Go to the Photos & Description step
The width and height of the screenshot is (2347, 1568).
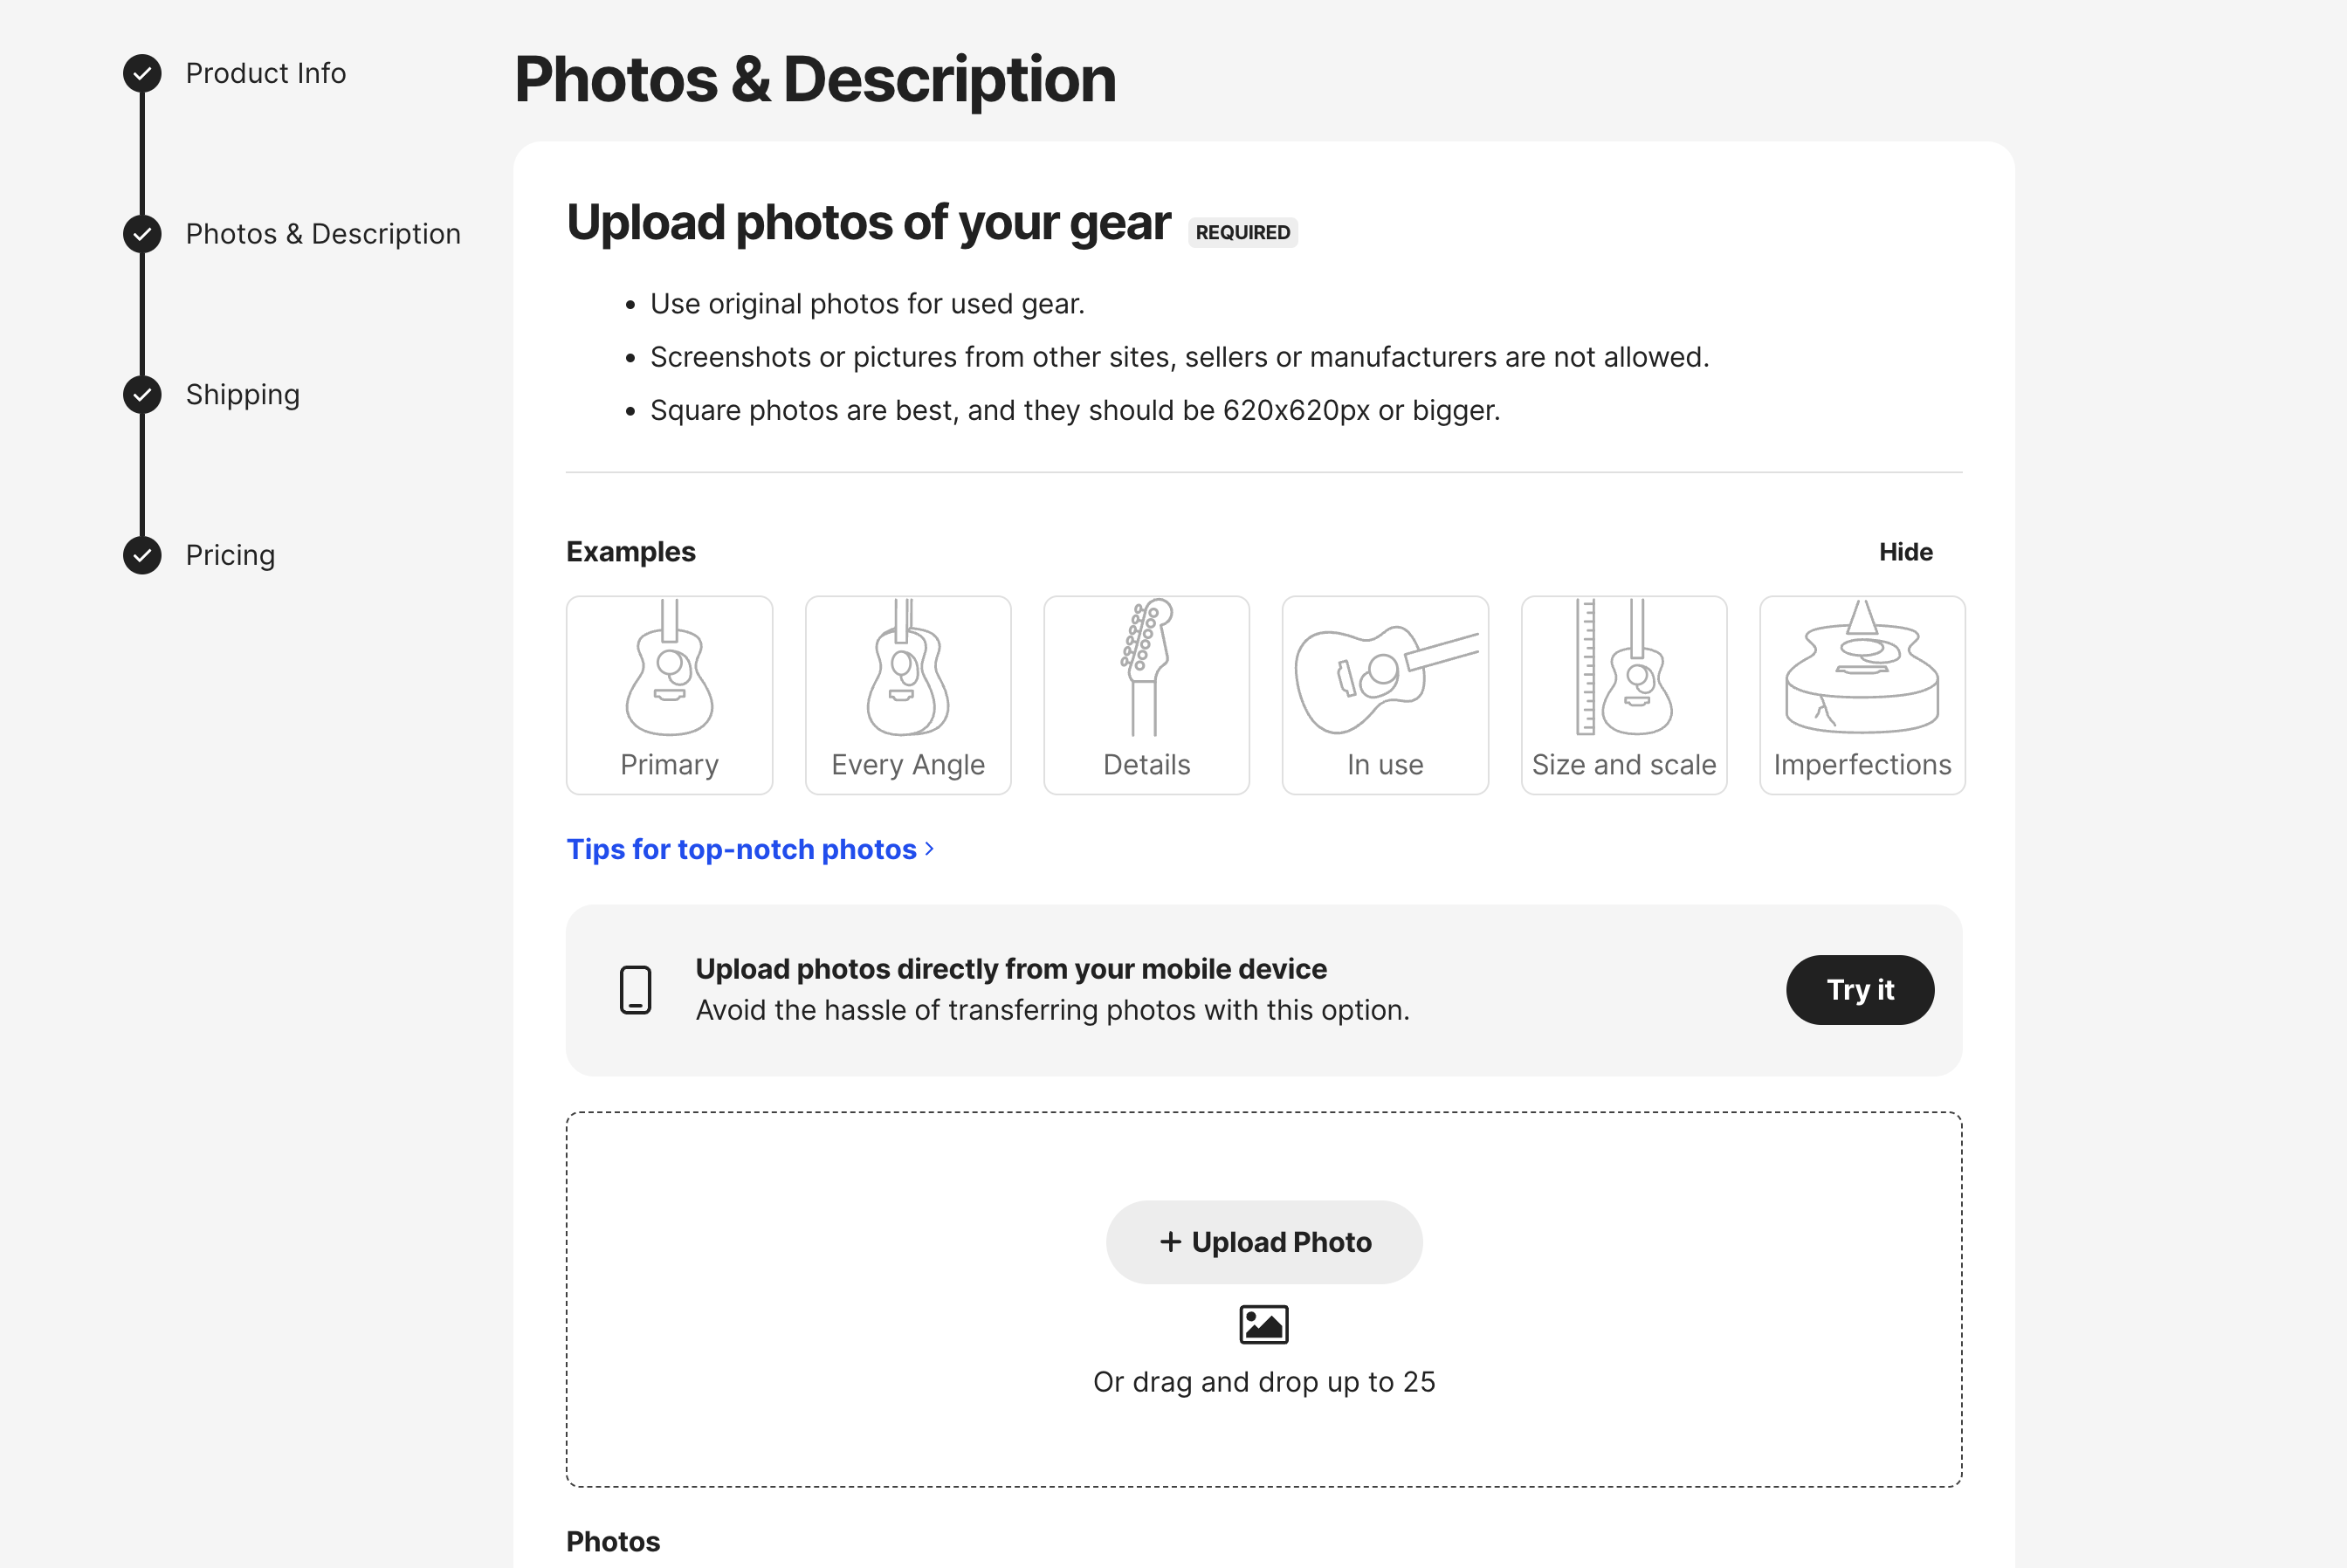(x=322, y=233)
